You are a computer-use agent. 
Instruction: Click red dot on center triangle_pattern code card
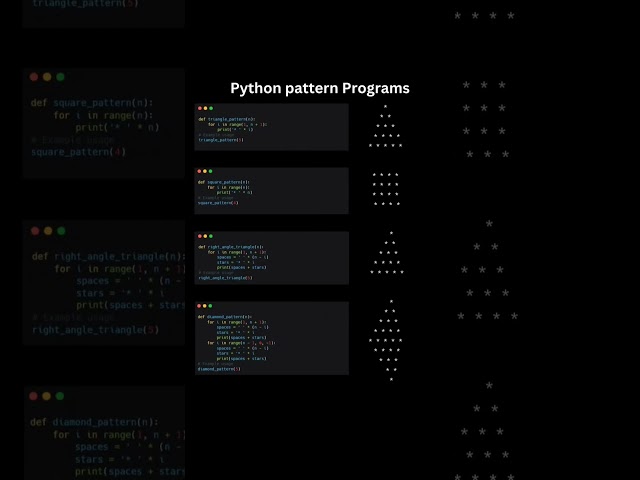(200, 108)
